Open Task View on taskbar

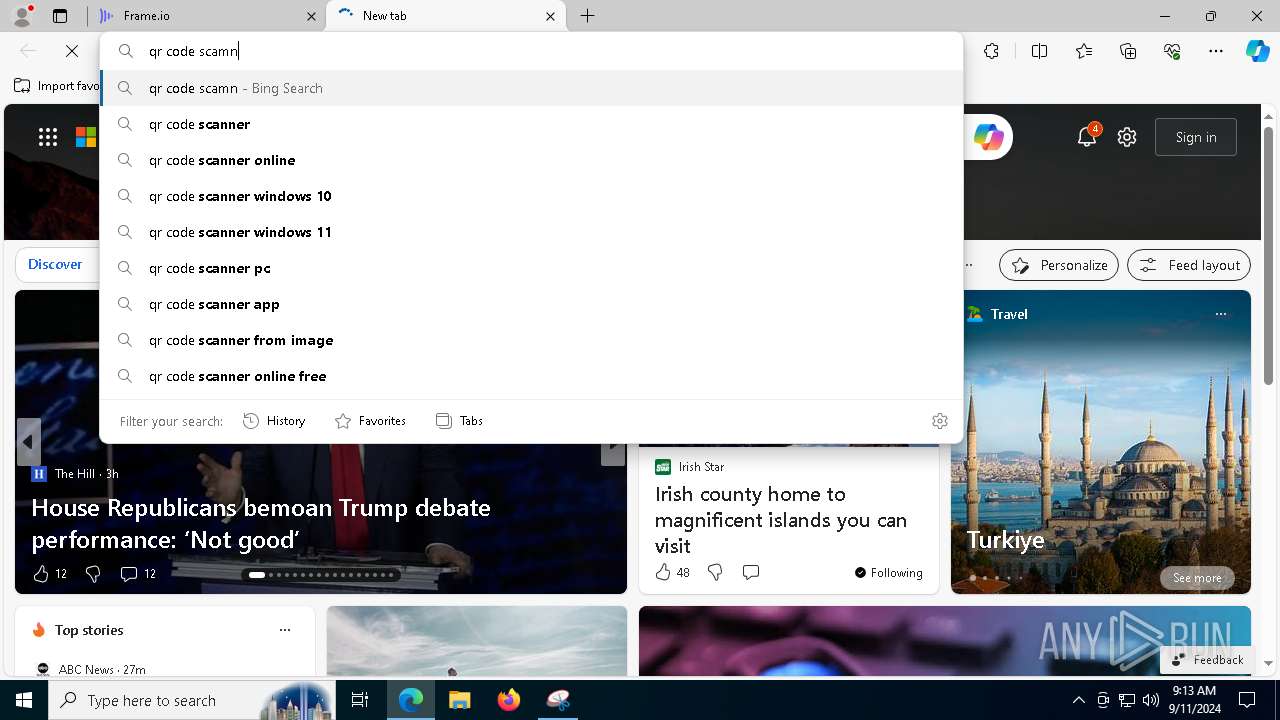point(360,700)
